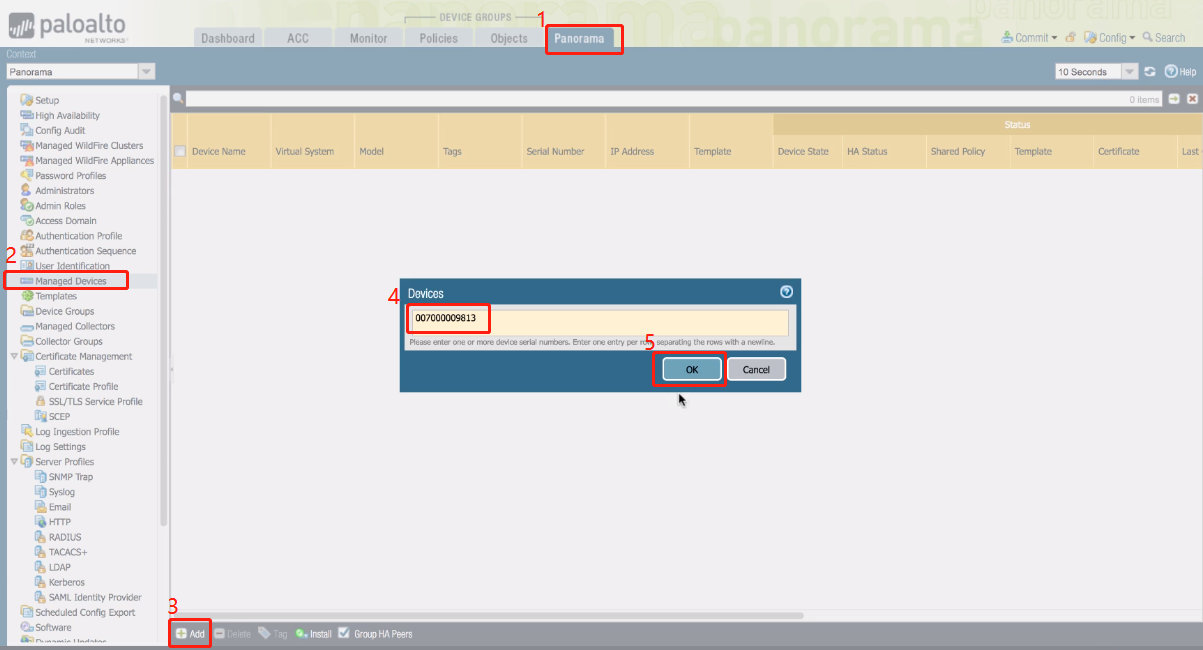Uncheck the Group HA Peers checkbox
Image resolution: width=1203 pixels, height=650 pixels.
(344, 634)
